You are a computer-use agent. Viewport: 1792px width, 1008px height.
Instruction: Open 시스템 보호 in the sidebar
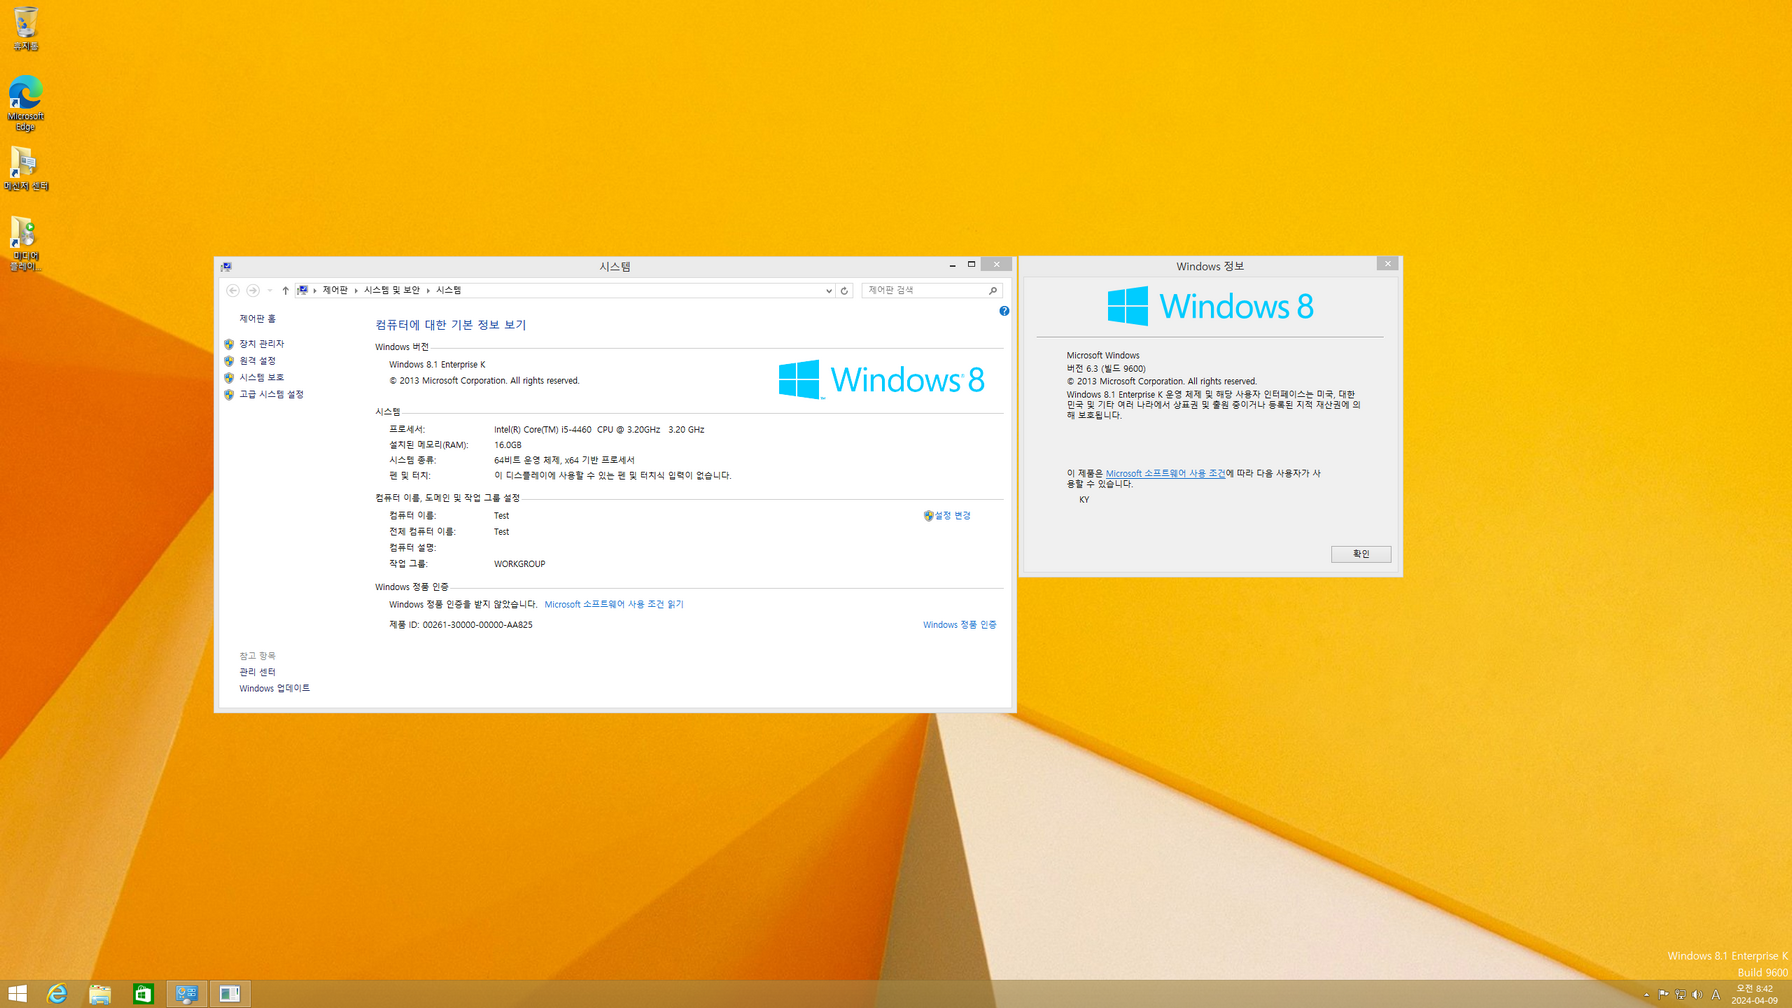(x=261, y=378)
